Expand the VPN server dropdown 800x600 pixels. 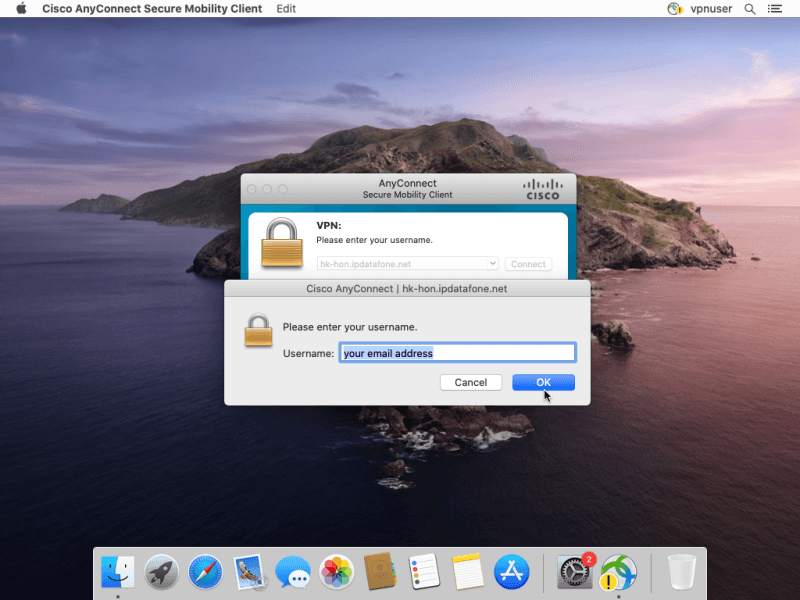[x=492, y=264]
